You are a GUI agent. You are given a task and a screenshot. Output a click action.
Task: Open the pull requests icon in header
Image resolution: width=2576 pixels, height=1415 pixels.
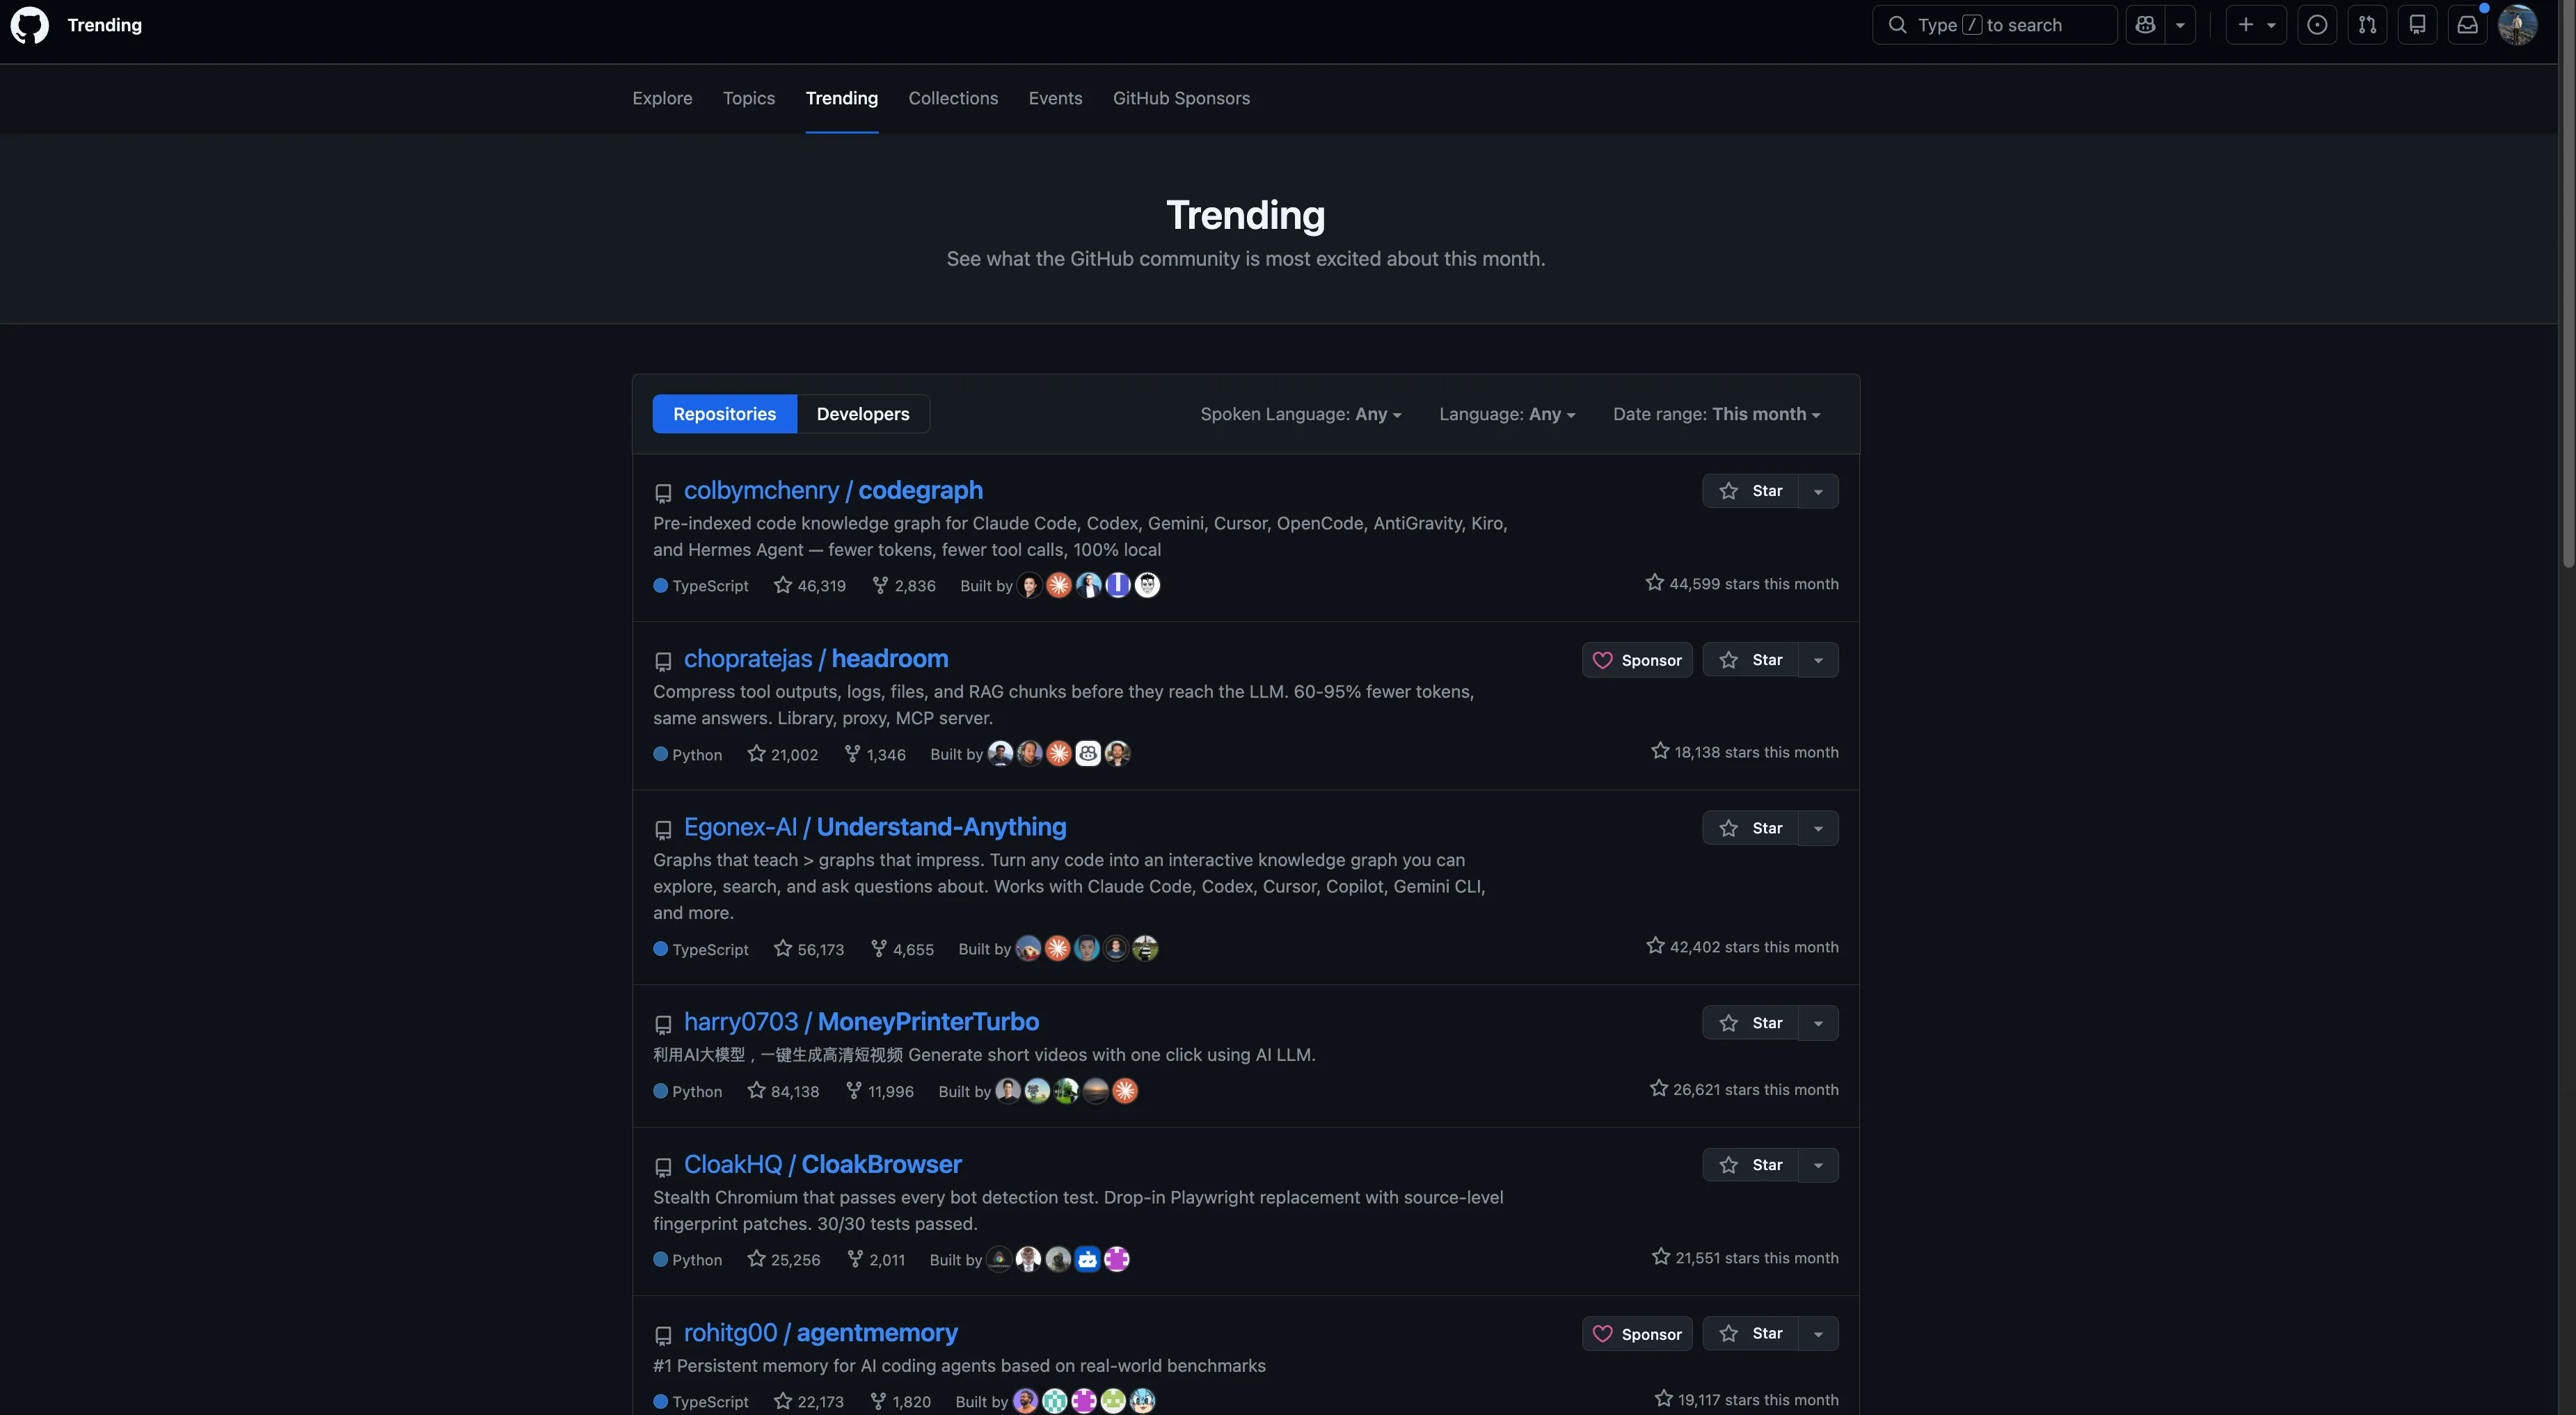coord(2367,25)
